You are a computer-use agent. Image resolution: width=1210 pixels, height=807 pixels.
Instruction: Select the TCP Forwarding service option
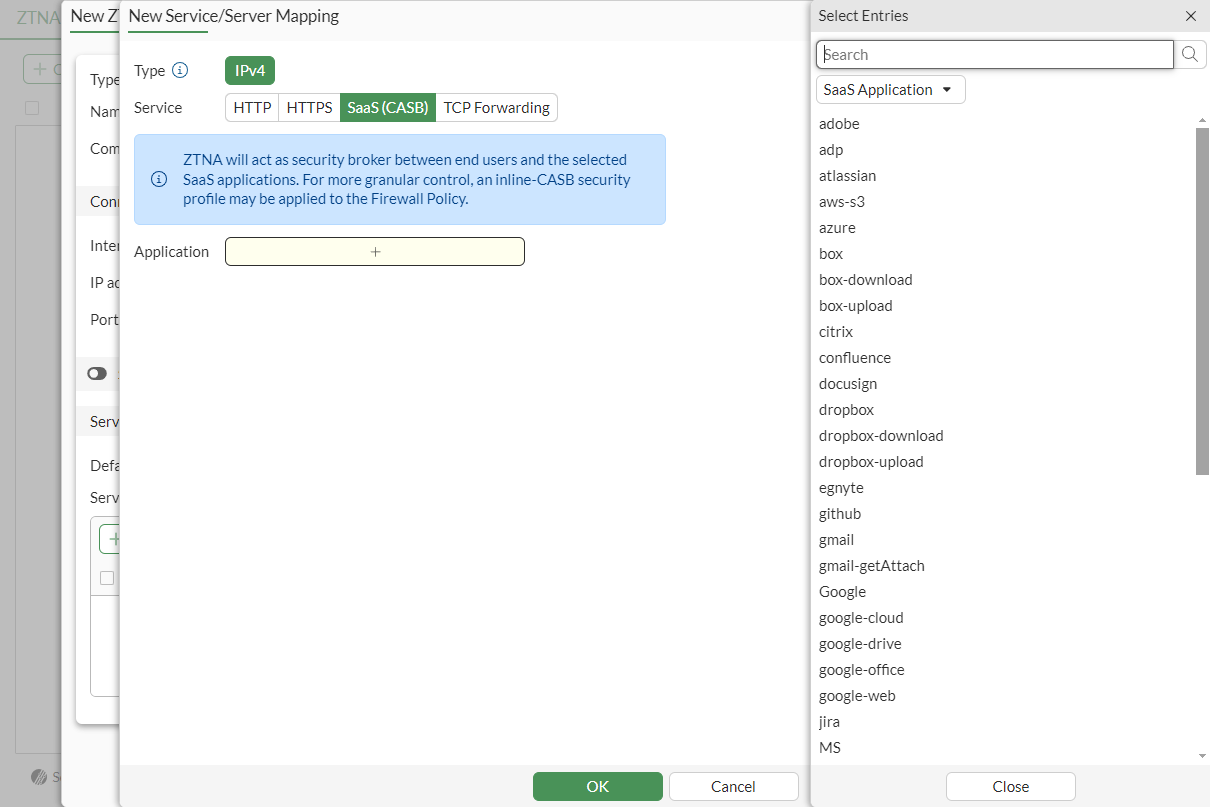click(x=497, y=107)
